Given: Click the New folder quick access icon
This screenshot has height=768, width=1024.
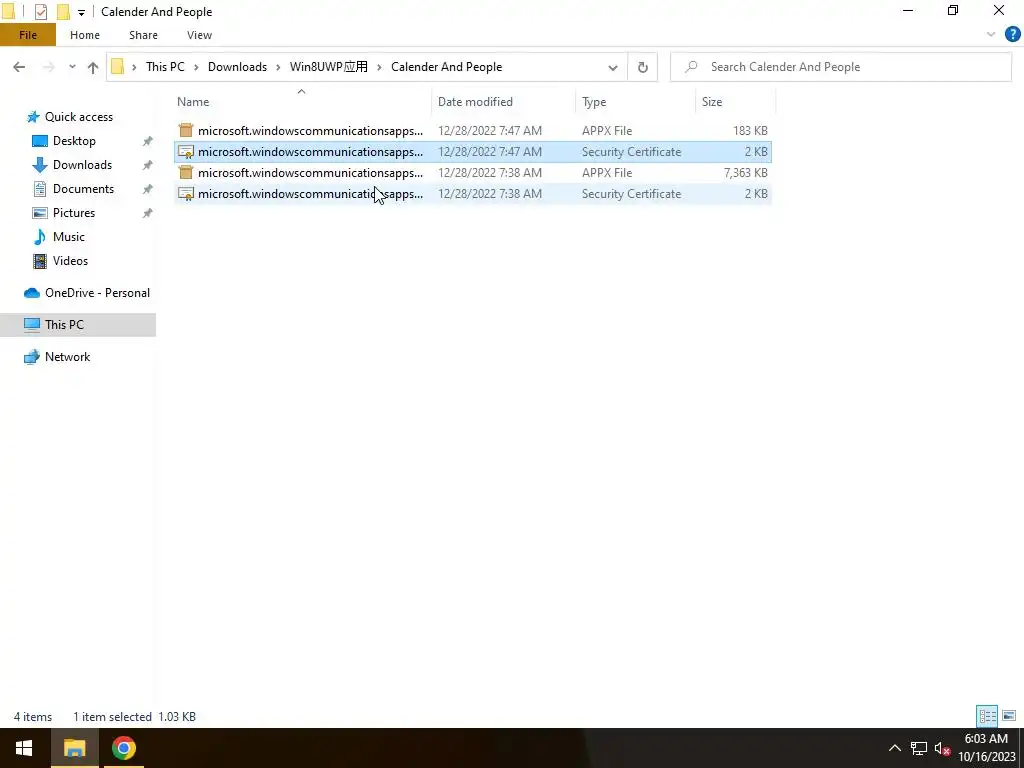Looking at the screenshot, I should click(63, 12).
